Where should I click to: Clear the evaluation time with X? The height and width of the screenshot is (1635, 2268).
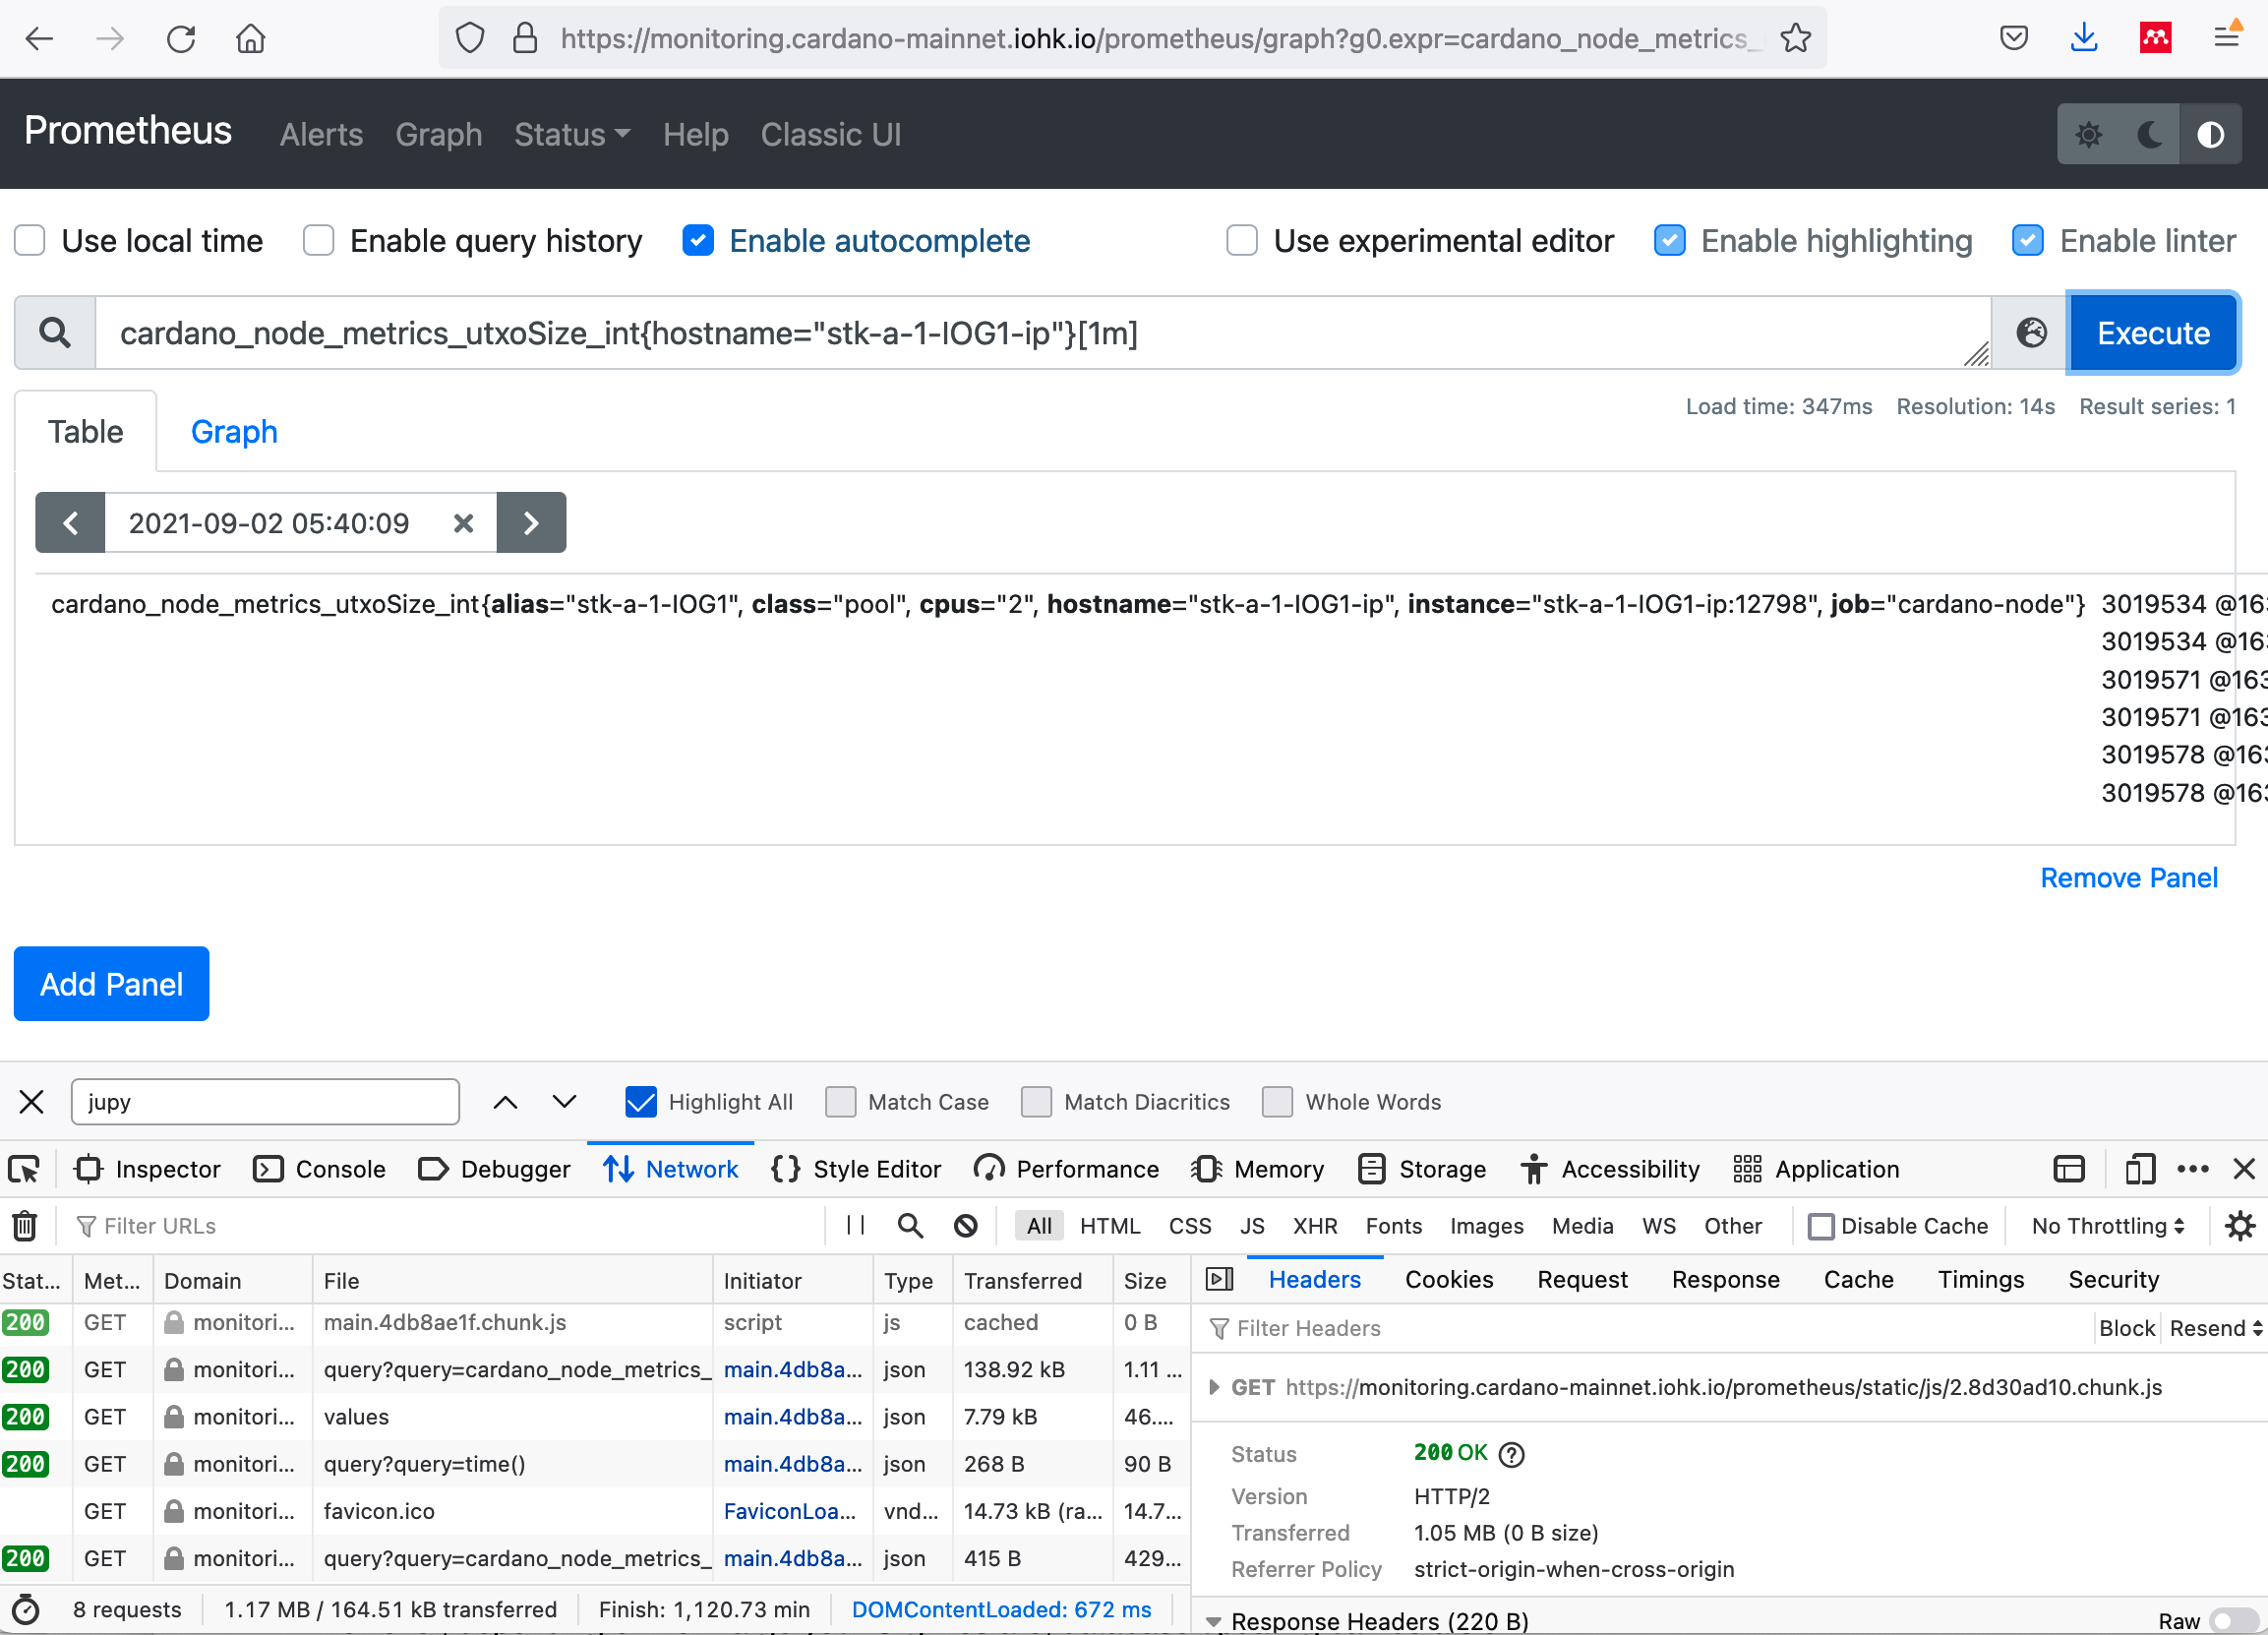click(x=463, y=523)
